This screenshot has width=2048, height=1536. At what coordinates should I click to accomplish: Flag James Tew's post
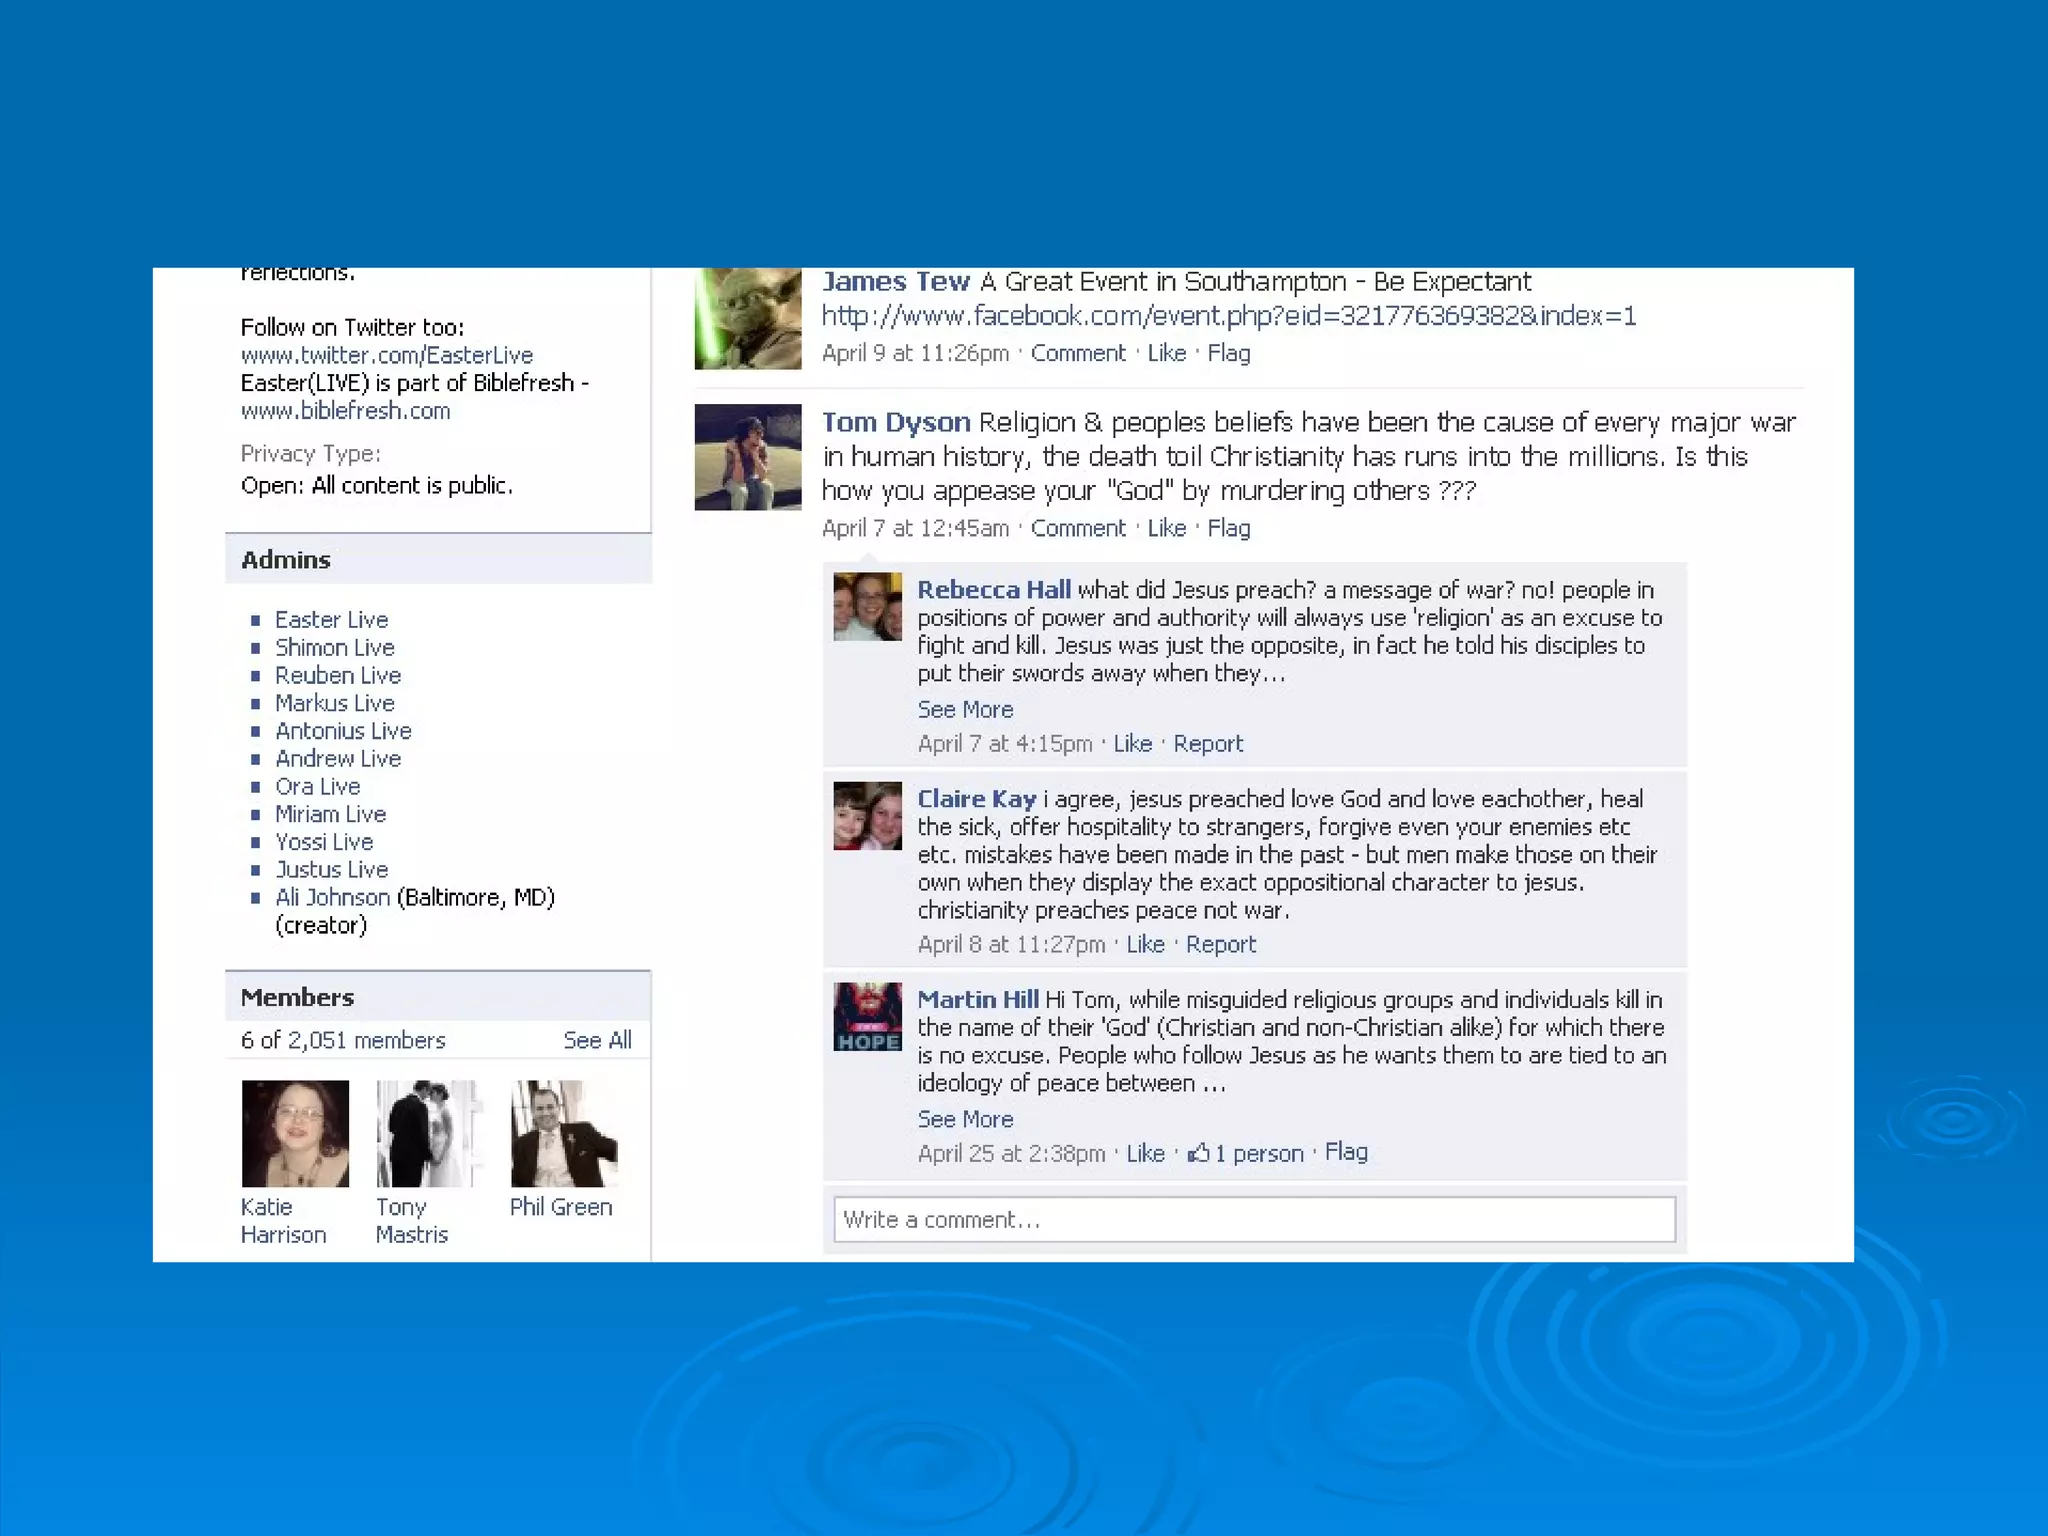click(x=1228, y=353)
